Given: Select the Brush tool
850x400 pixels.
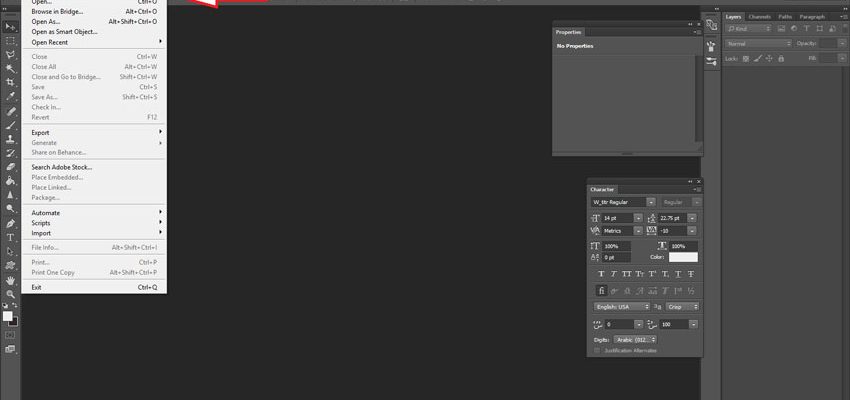Looking at the screenshot, I should [x=10, y=125].
